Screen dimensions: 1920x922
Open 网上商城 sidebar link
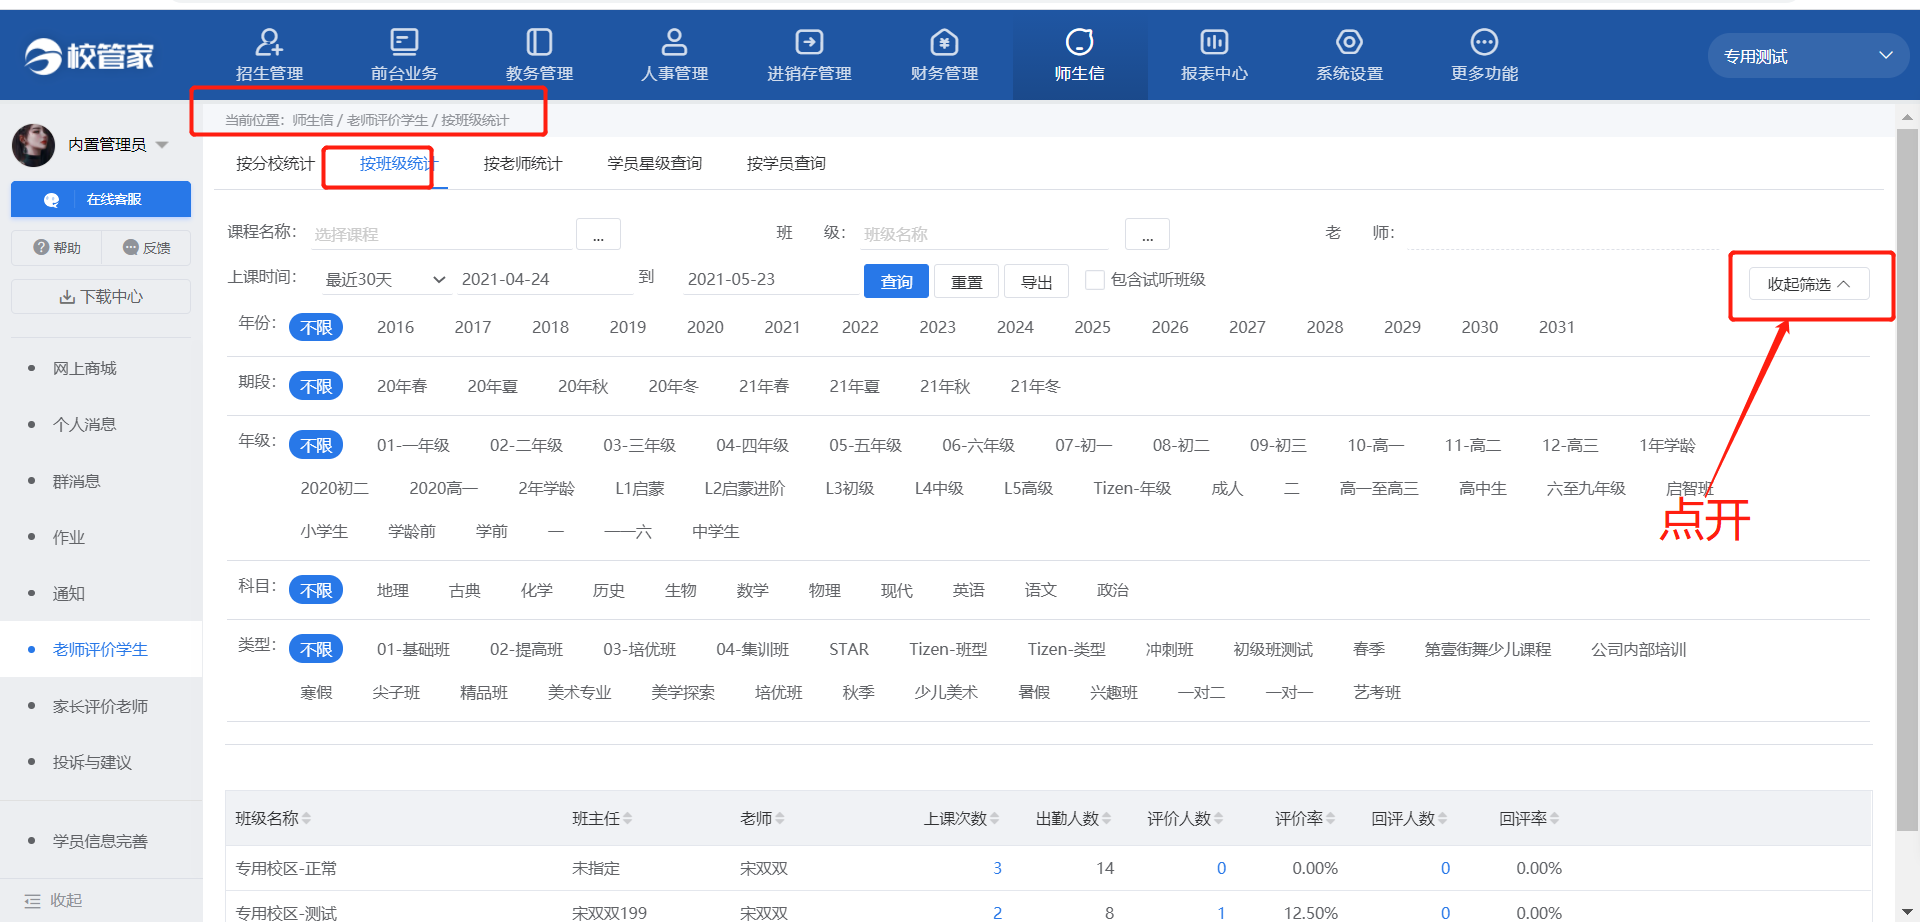click(x=85, y=368)
